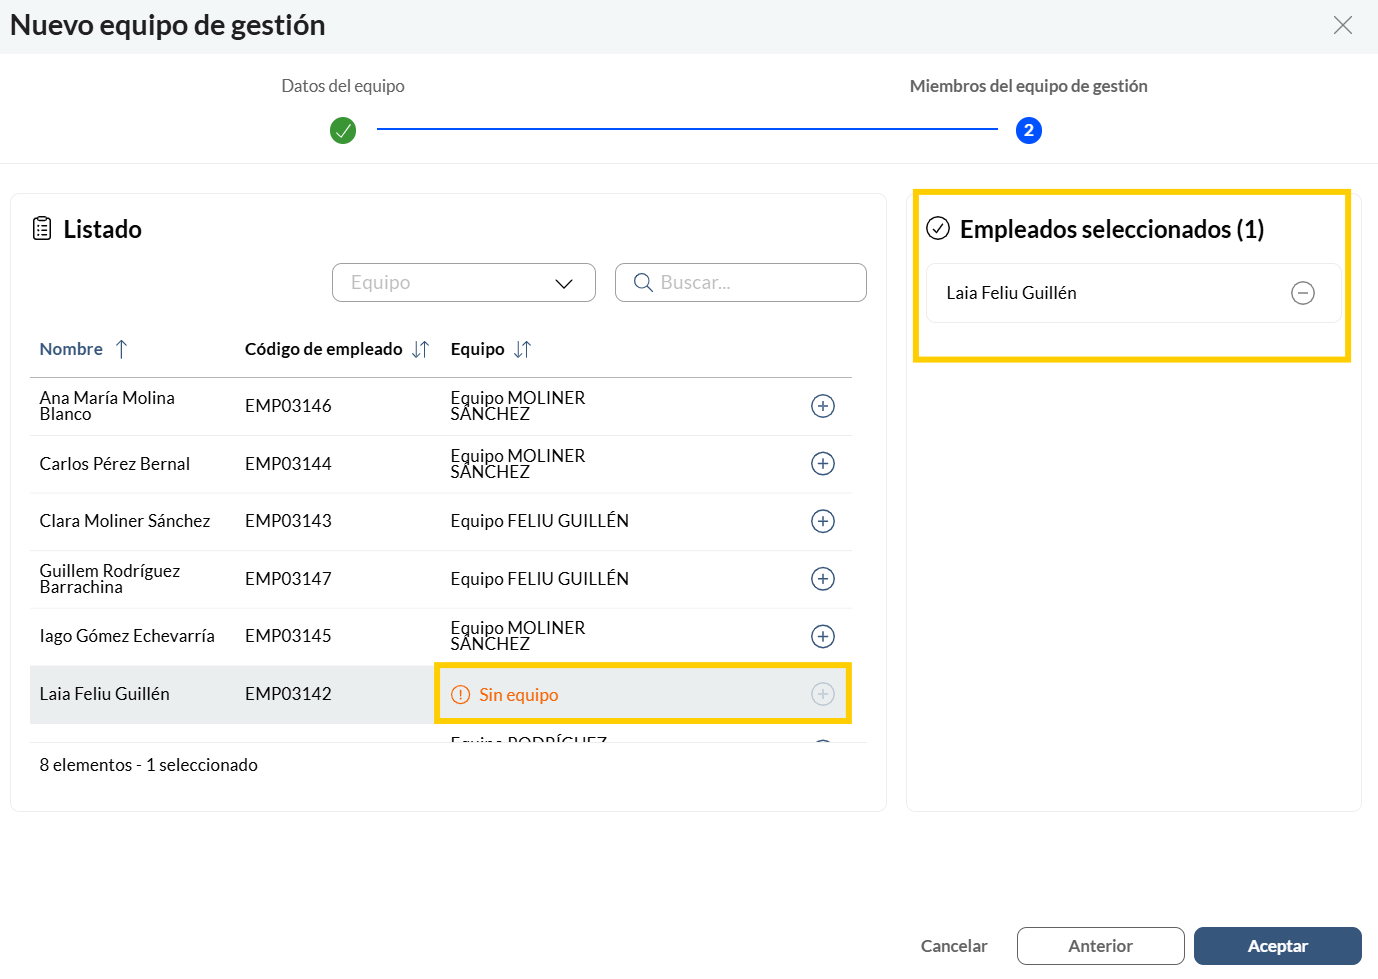1378x979 pixels.
Task: Select the Laia Feliu Guillén row
Action: (441, 694)
